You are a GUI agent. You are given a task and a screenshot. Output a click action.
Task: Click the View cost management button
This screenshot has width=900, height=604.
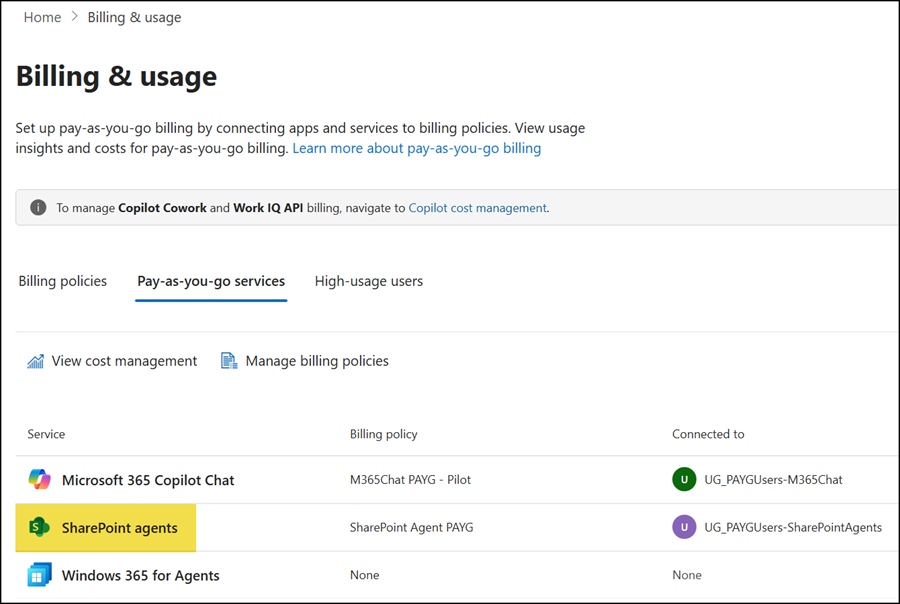[x=112, y=361]
